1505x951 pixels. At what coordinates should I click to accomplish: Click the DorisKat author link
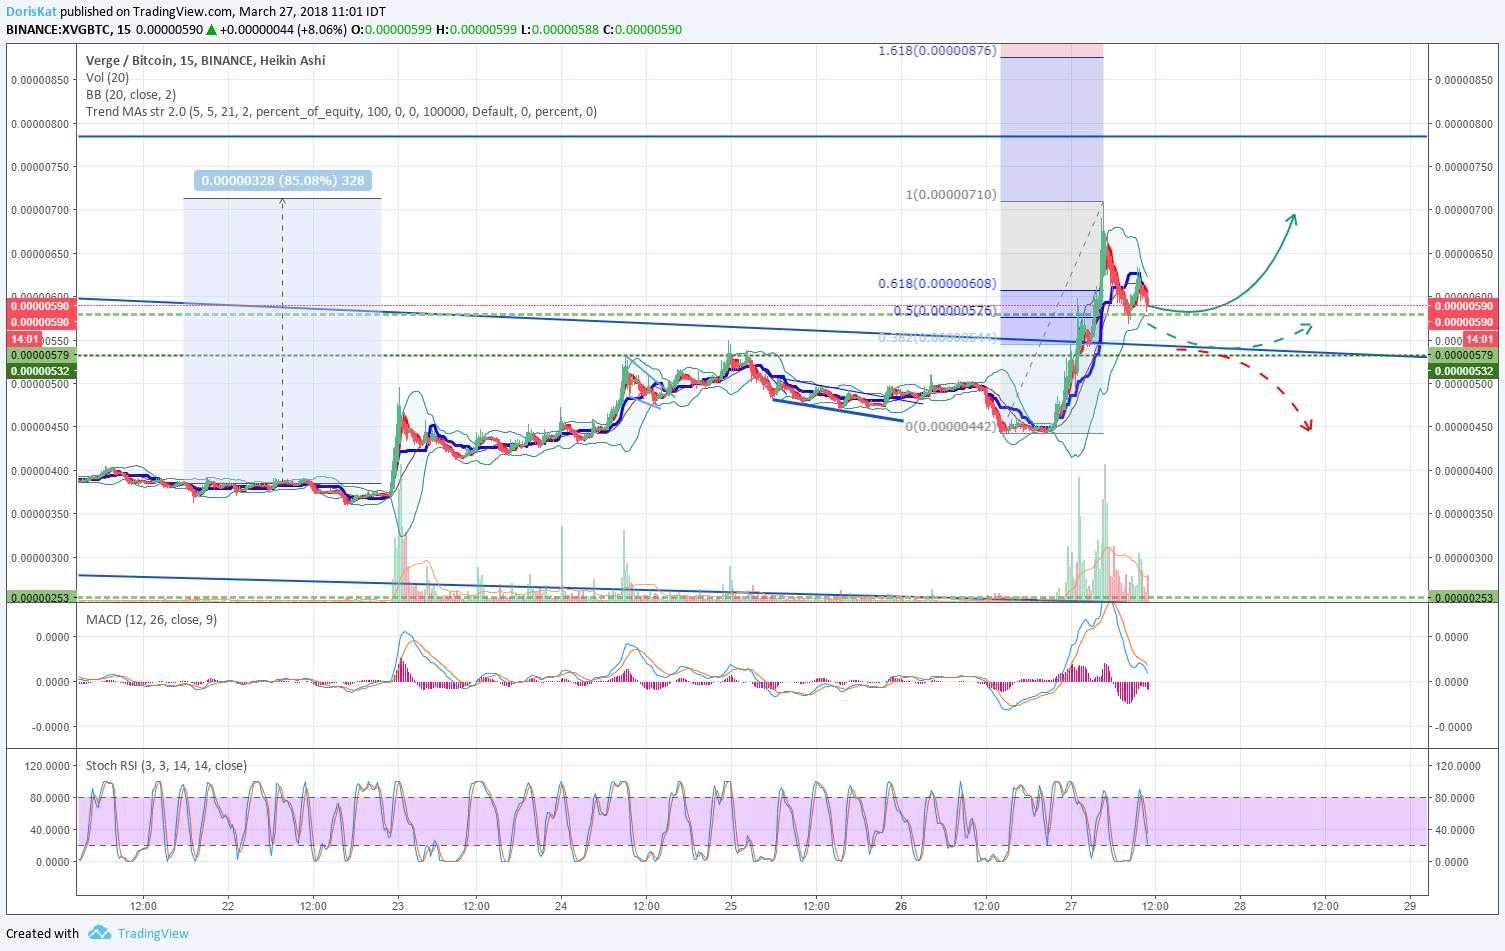coord(32,12)
